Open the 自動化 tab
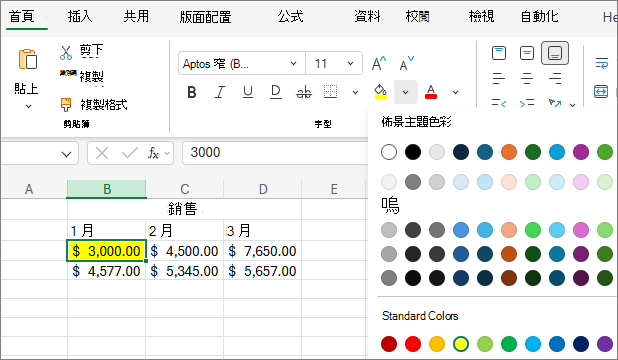 pyautogui.click(x=539, y=17)
